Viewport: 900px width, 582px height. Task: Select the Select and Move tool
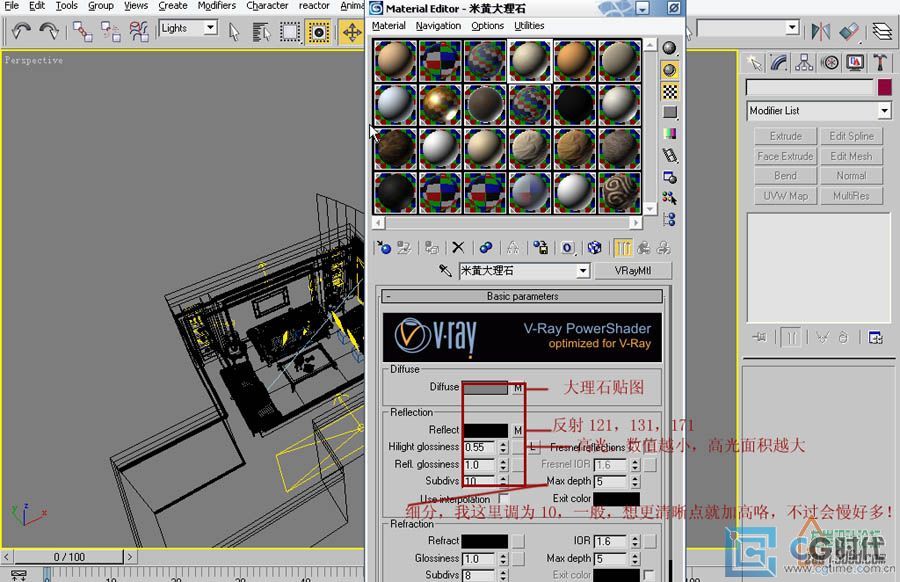[x=352, y=32]
